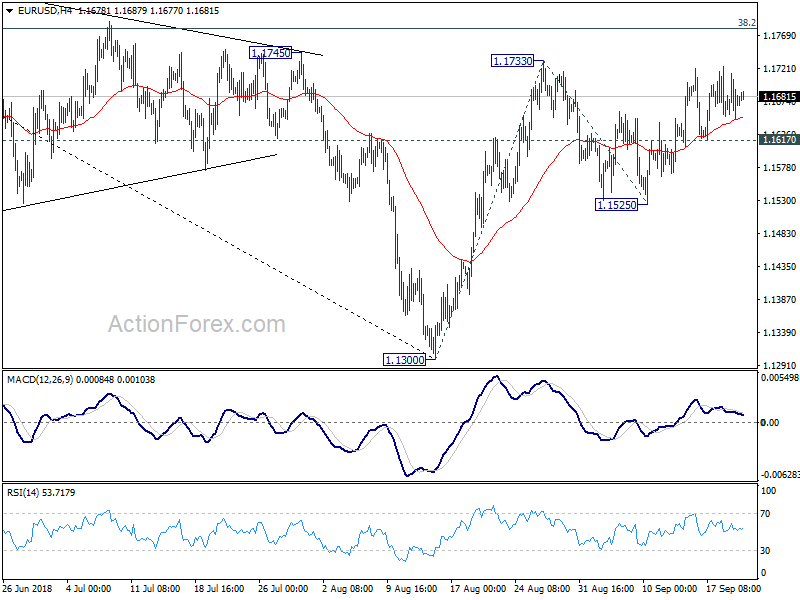Click the 1.17210 price axis value
This screenshot has width=800, height=600.
coord(779,68)
